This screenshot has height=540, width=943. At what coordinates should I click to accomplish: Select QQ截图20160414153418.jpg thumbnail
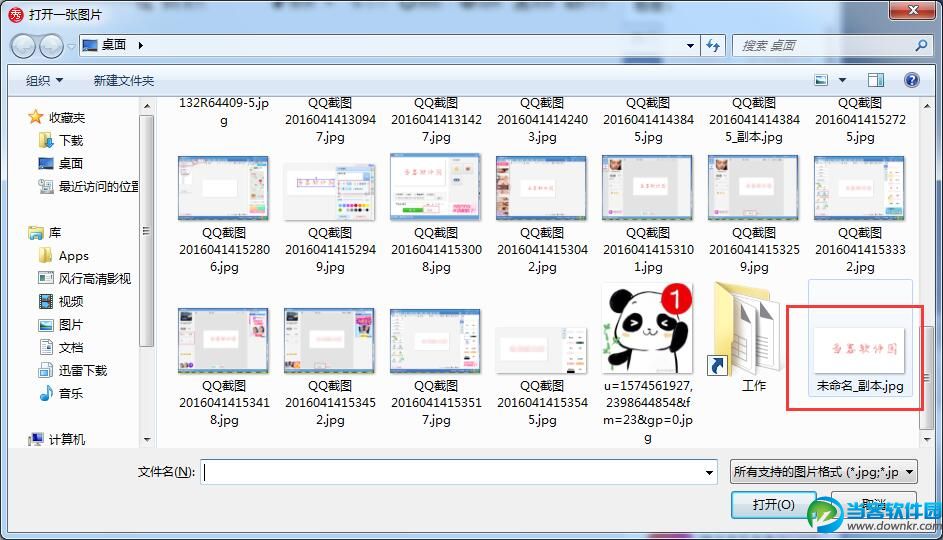point(224,340)
